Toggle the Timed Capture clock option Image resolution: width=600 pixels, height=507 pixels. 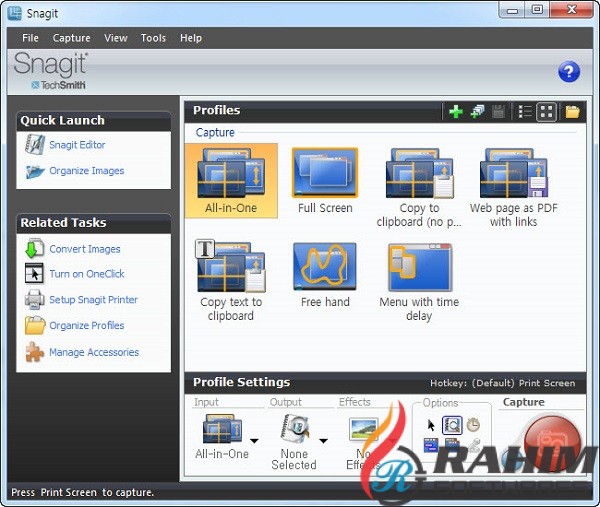(473, 424)
